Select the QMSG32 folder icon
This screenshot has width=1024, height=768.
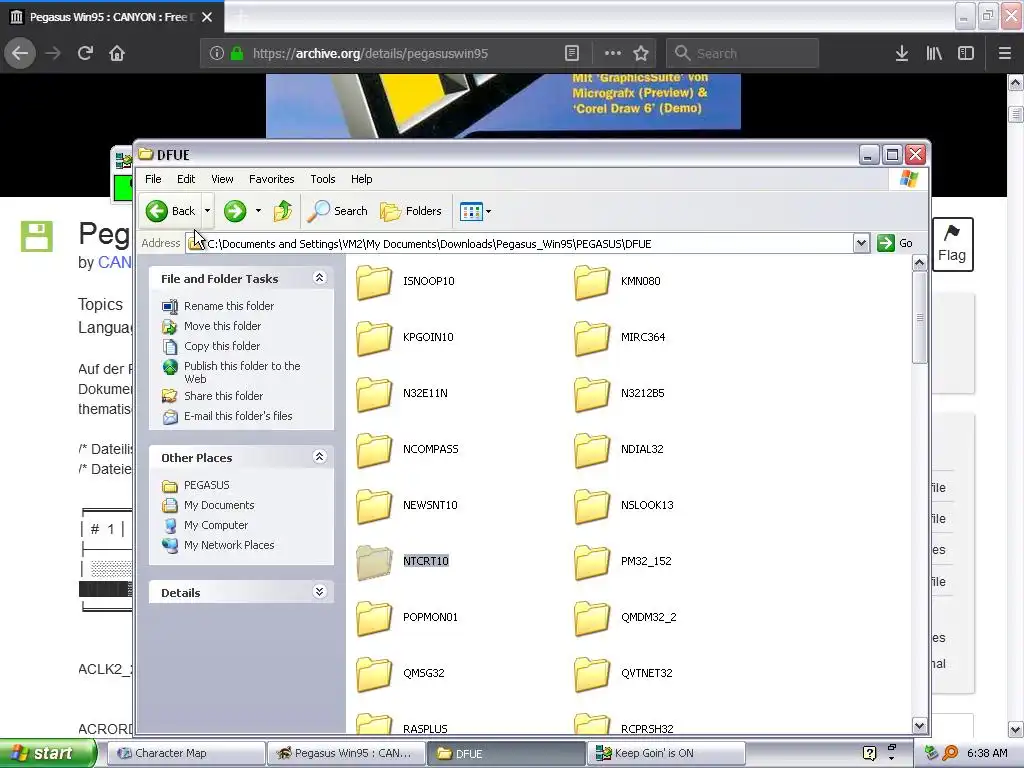point(374,674)
